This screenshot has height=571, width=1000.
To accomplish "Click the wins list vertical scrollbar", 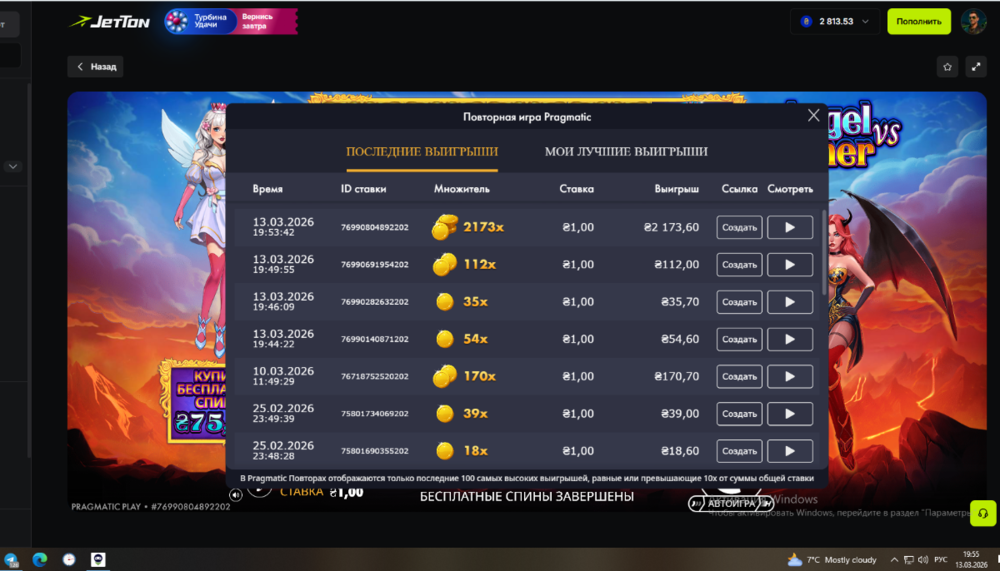I will 824,250.
